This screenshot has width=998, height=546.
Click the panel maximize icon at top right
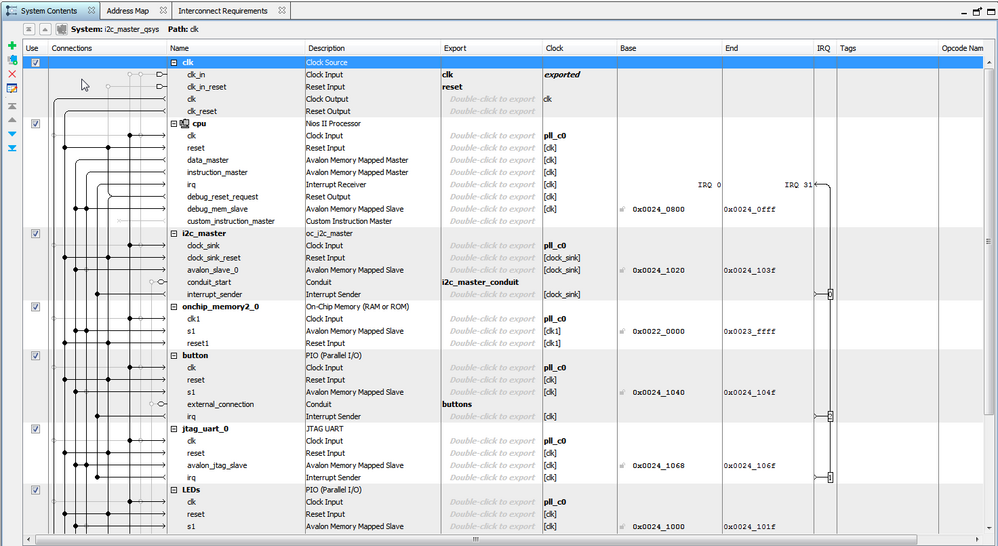[x=991, y=11]
